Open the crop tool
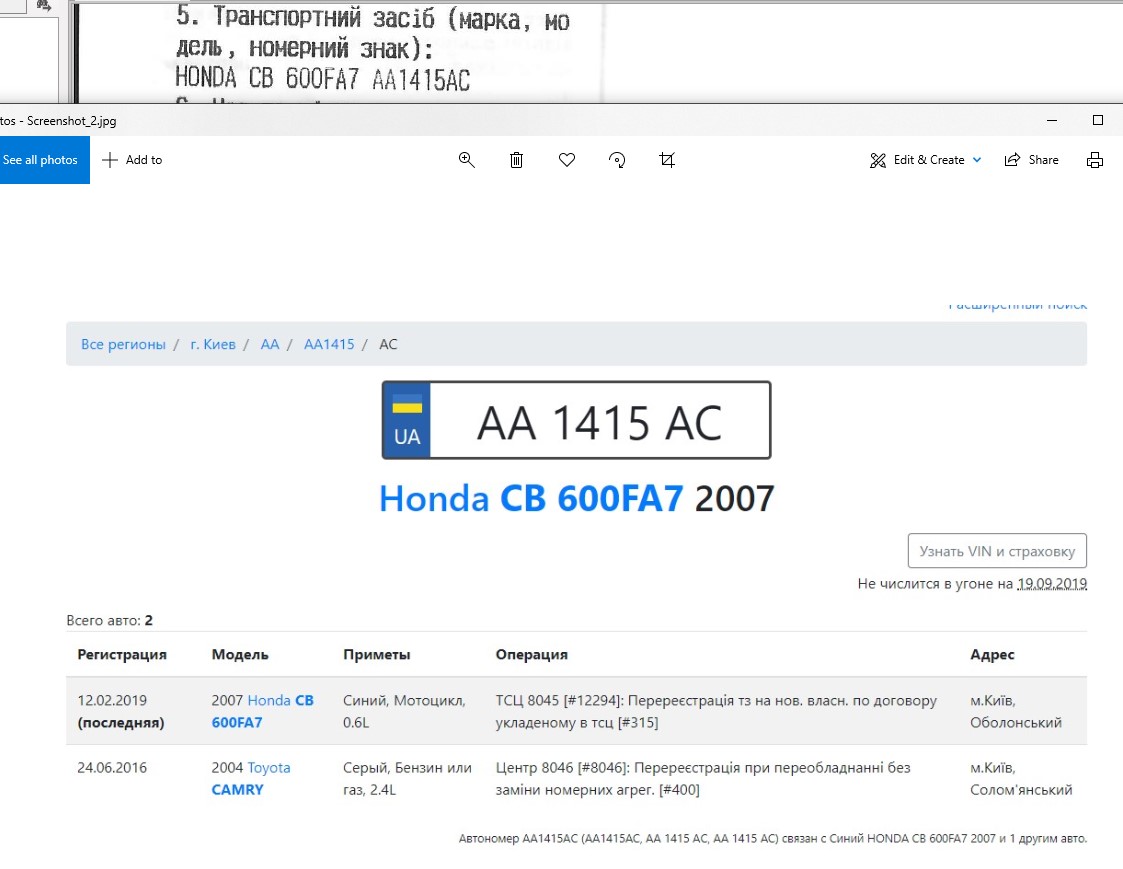 [667, 160]
